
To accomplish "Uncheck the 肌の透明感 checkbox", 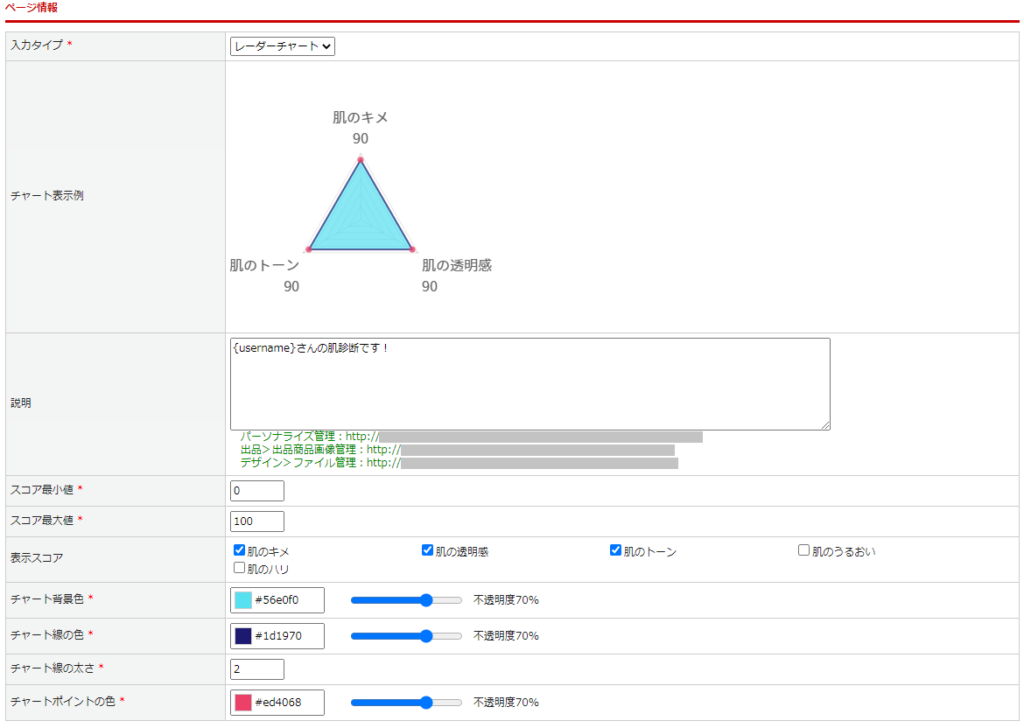I will tap(428, 550).
